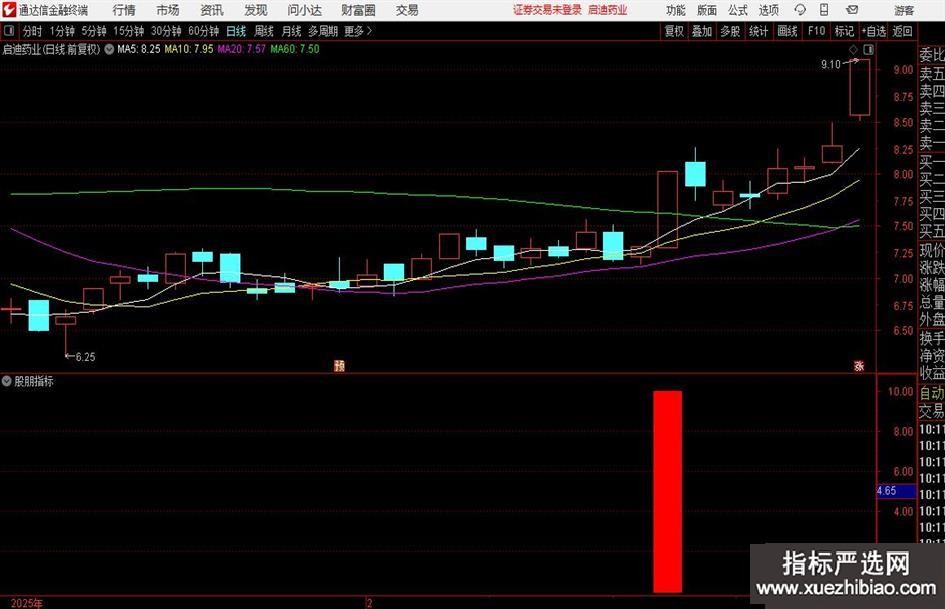Open the 资讯 menu
The width and height of the screenshot is (945, 609).
(x=212, y=10)
